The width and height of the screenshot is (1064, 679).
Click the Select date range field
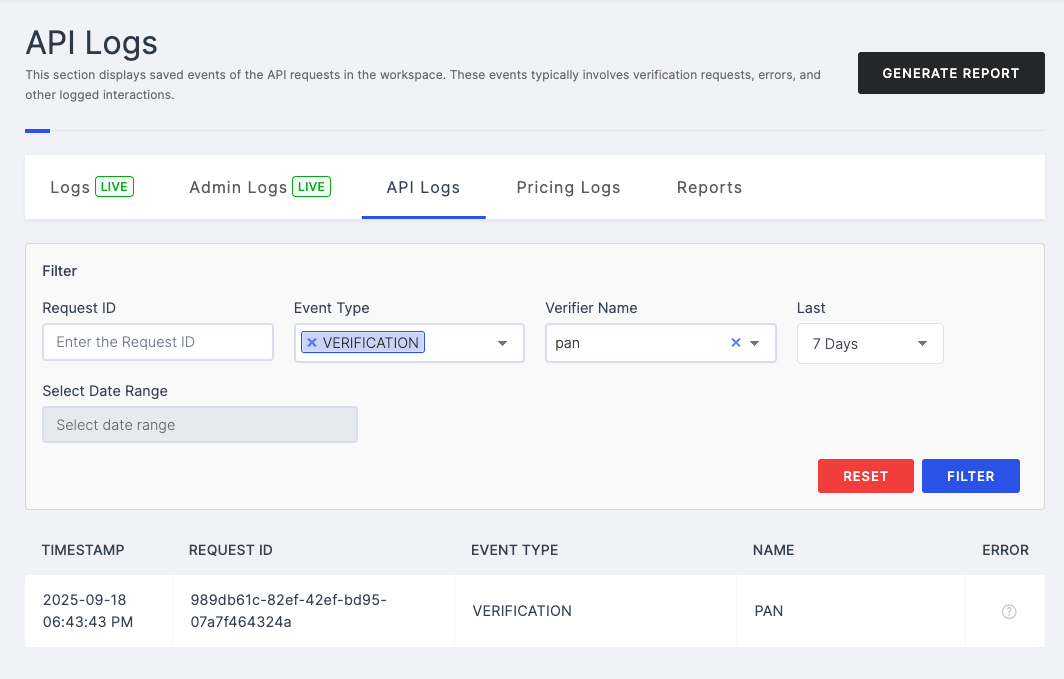click(x=200, y=425)
